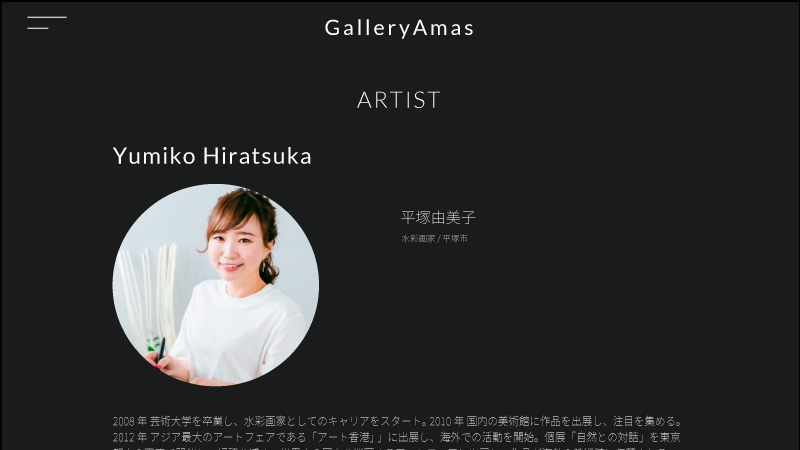Click the biography line starting 2012年

396,437
